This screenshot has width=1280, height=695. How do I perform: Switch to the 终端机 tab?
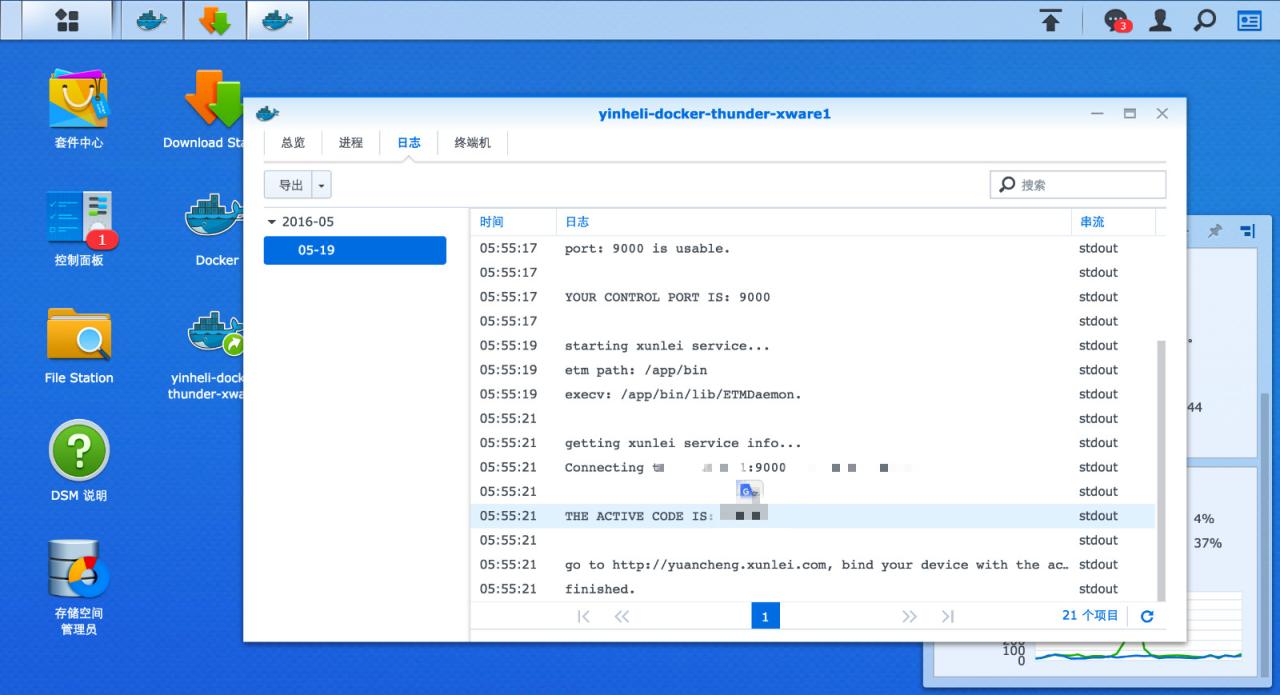point(472,143)
